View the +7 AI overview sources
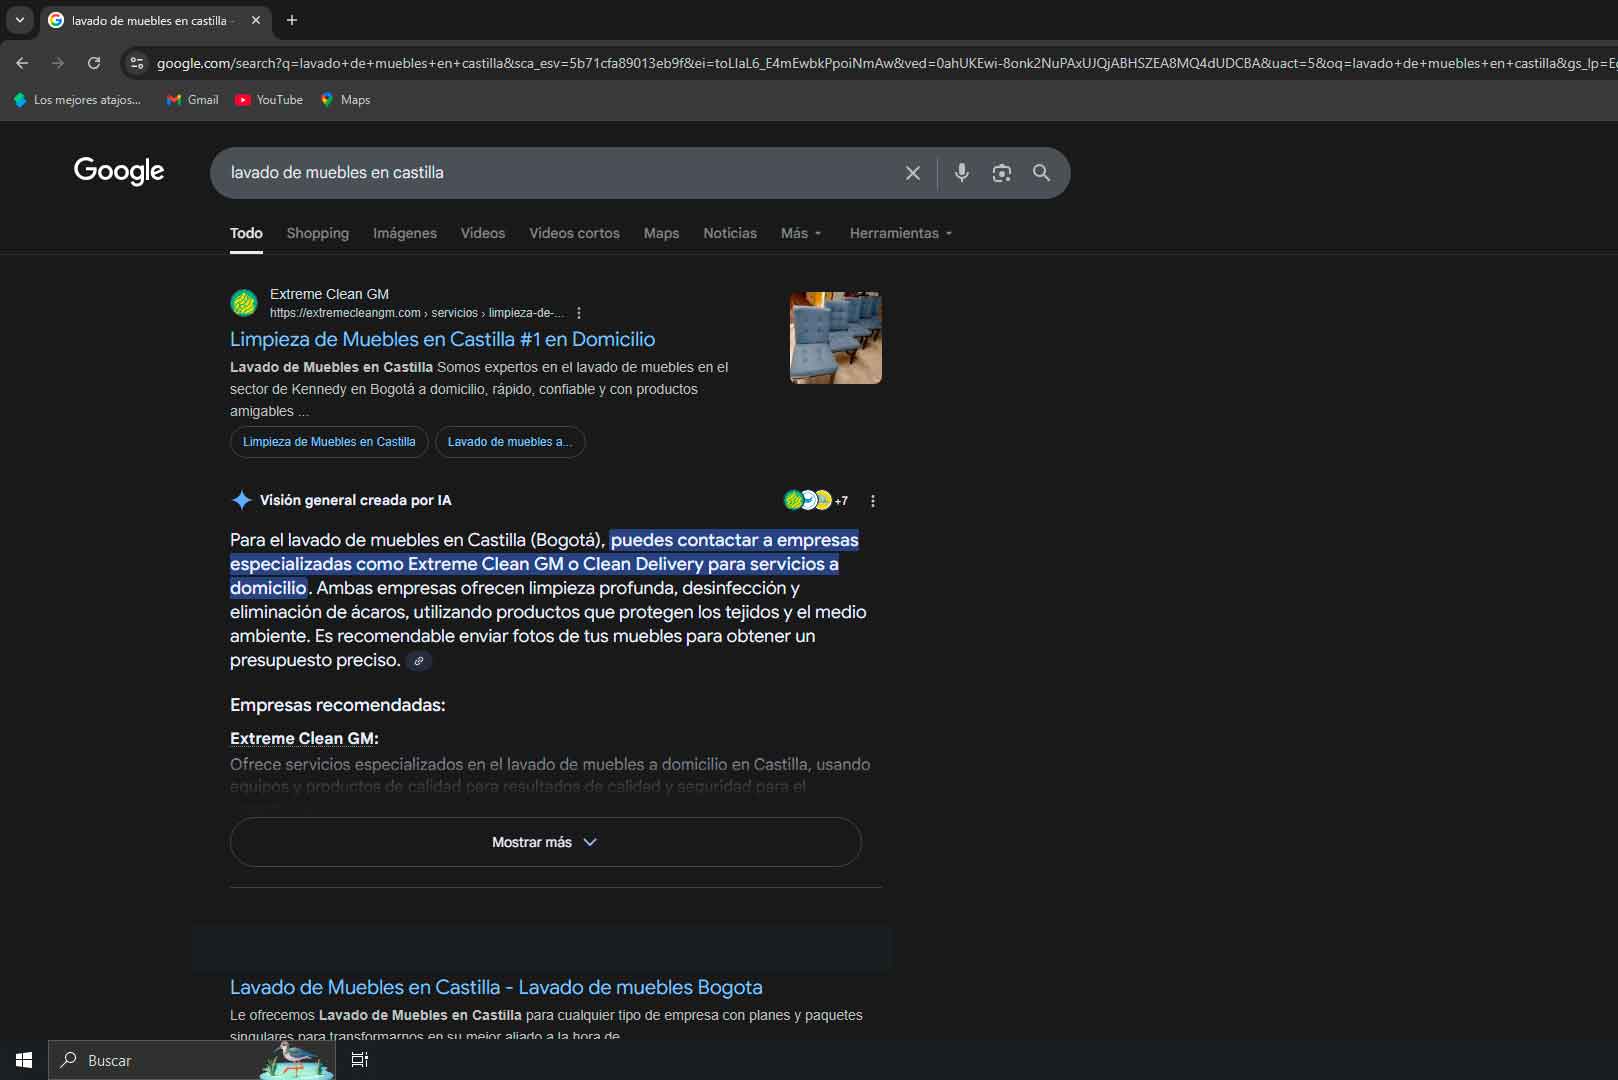This screenshot has height=1080, width=1618. pyautogui.click(x=816, y=500)
